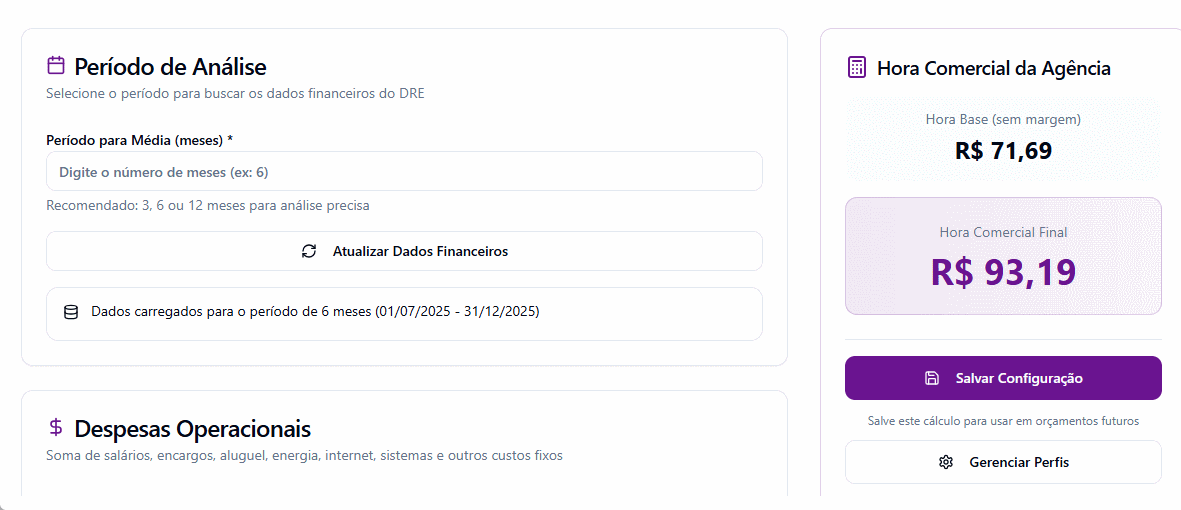Image resolution: width=1181 pixels, height=510 pixels.
Task: Open the Gerenciar Perfis button label
Action: pyautogui.click(x=1019, y=462)
